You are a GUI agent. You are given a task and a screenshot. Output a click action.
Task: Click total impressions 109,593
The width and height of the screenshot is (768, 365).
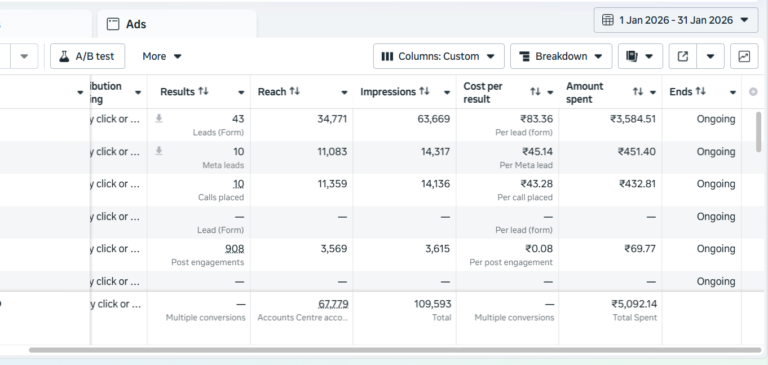[432, 304]
